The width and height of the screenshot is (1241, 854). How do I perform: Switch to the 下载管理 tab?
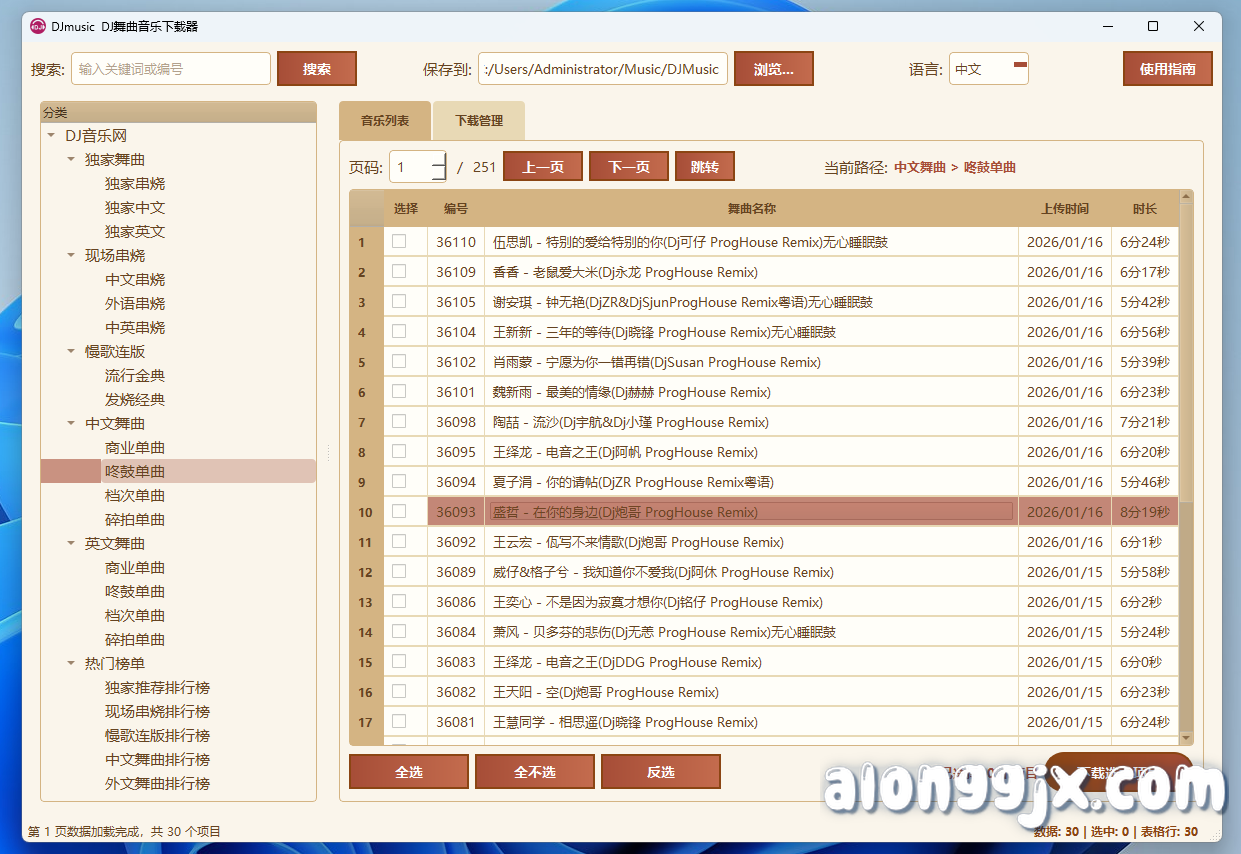[x=478, y=119]
